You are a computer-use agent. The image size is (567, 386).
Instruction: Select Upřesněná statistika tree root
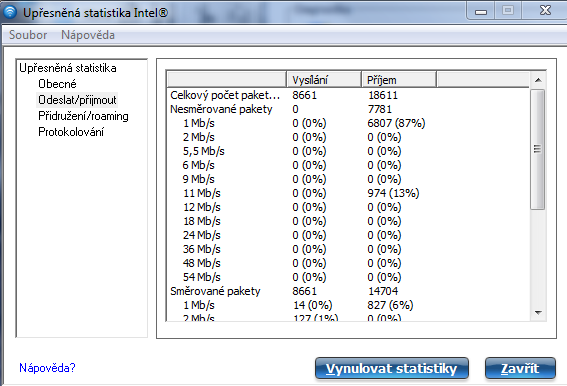[68, 68]
